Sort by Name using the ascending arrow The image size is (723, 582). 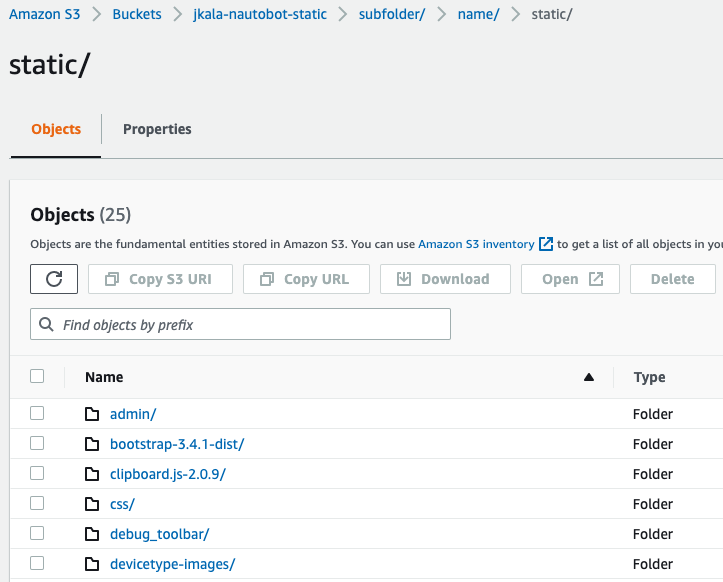tap(589, 377)
